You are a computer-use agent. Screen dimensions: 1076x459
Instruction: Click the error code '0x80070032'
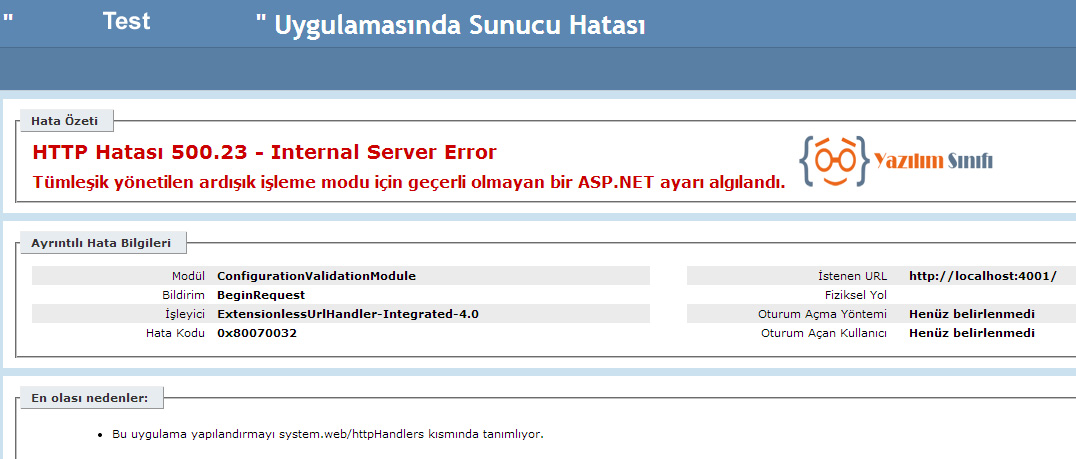[257, 333]
